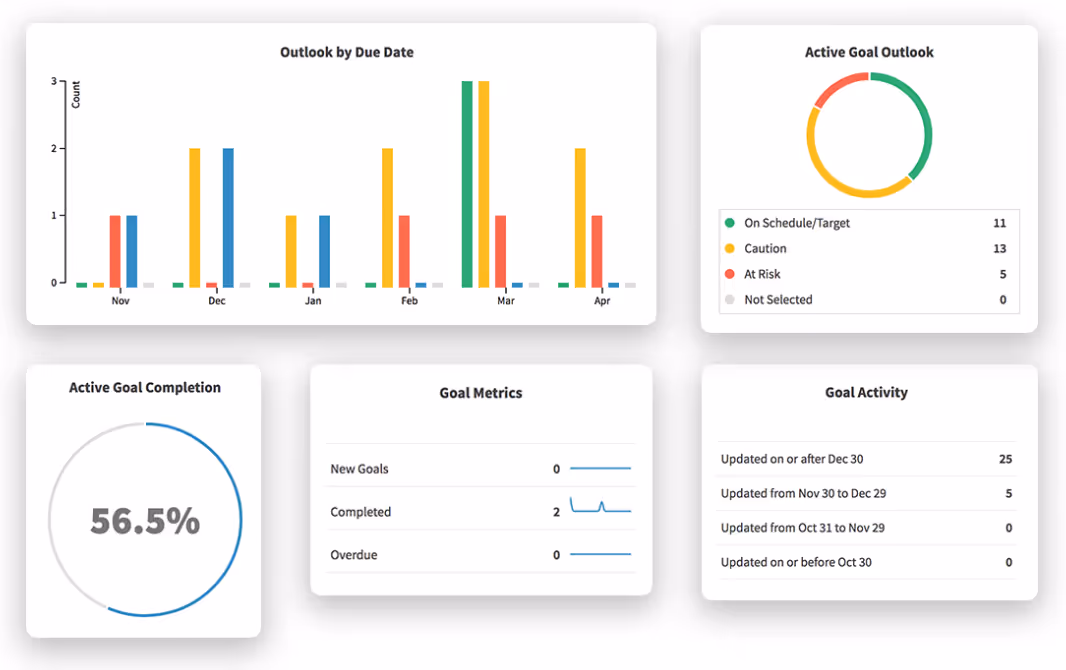This screenshot has width=1066, height=670.
Task: Click the Apr axis label
Action: 602,300
